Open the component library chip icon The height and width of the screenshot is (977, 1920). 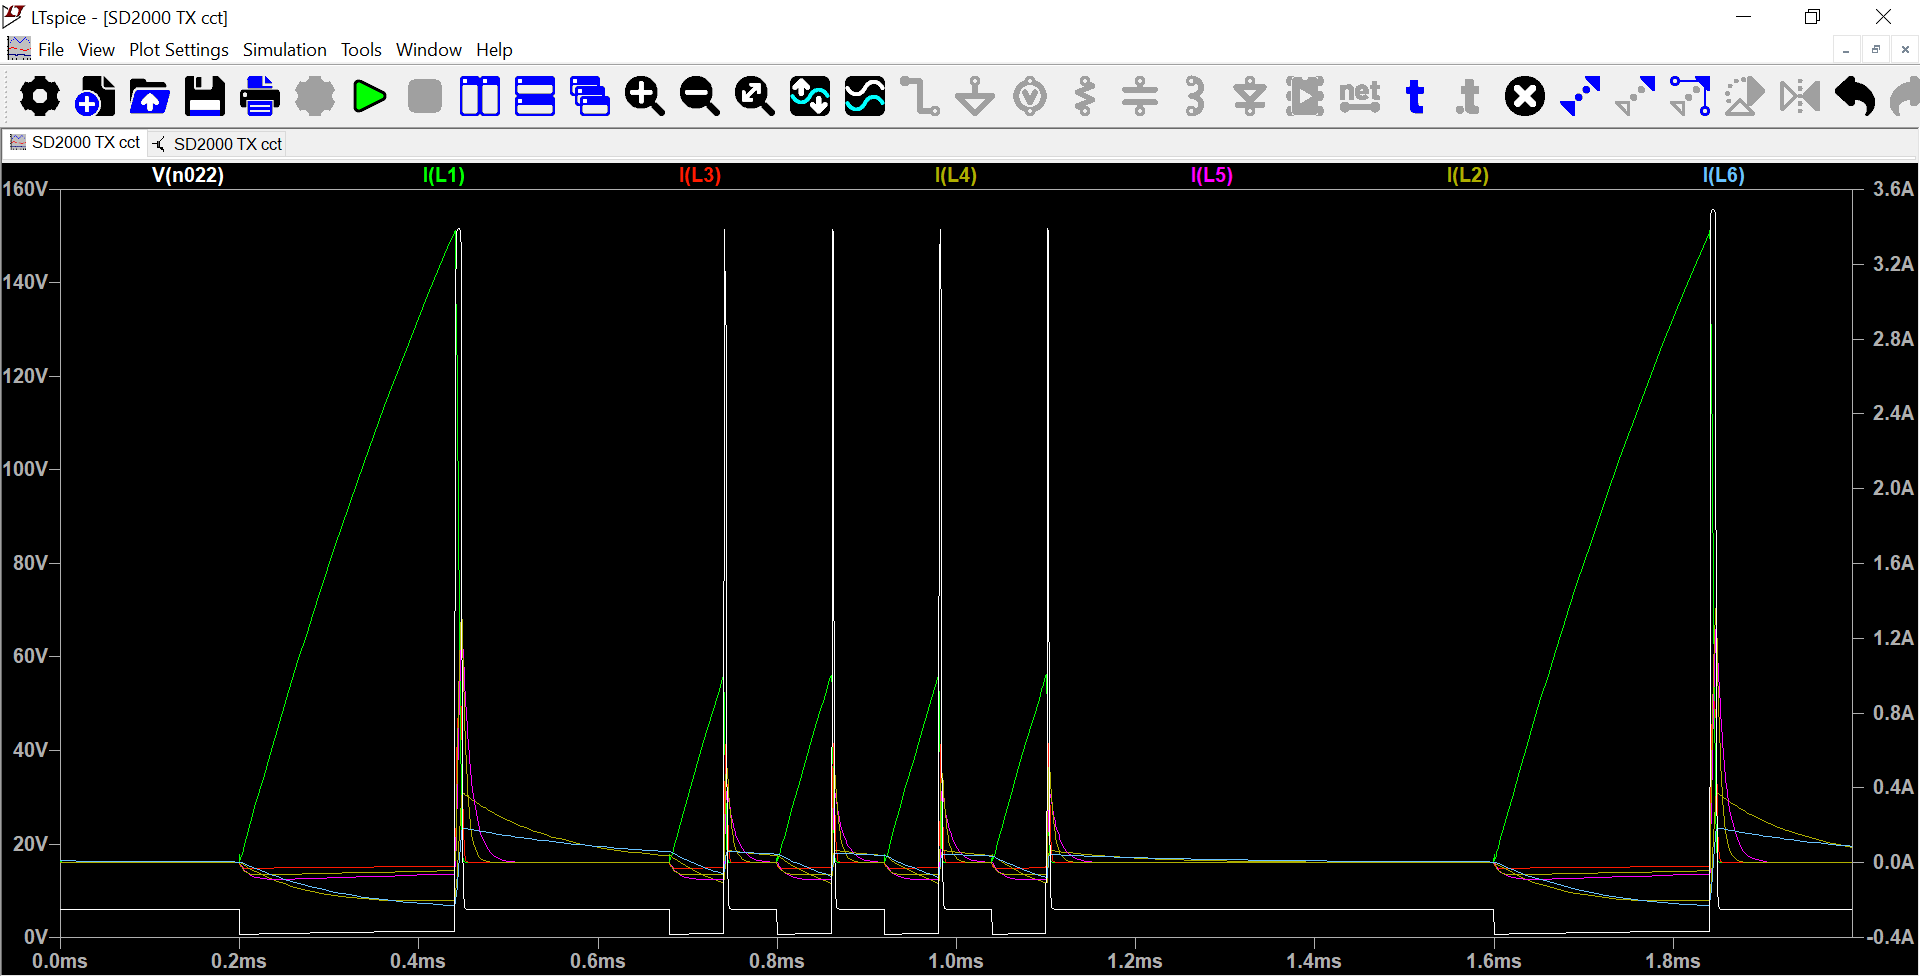pos(1305,97)
